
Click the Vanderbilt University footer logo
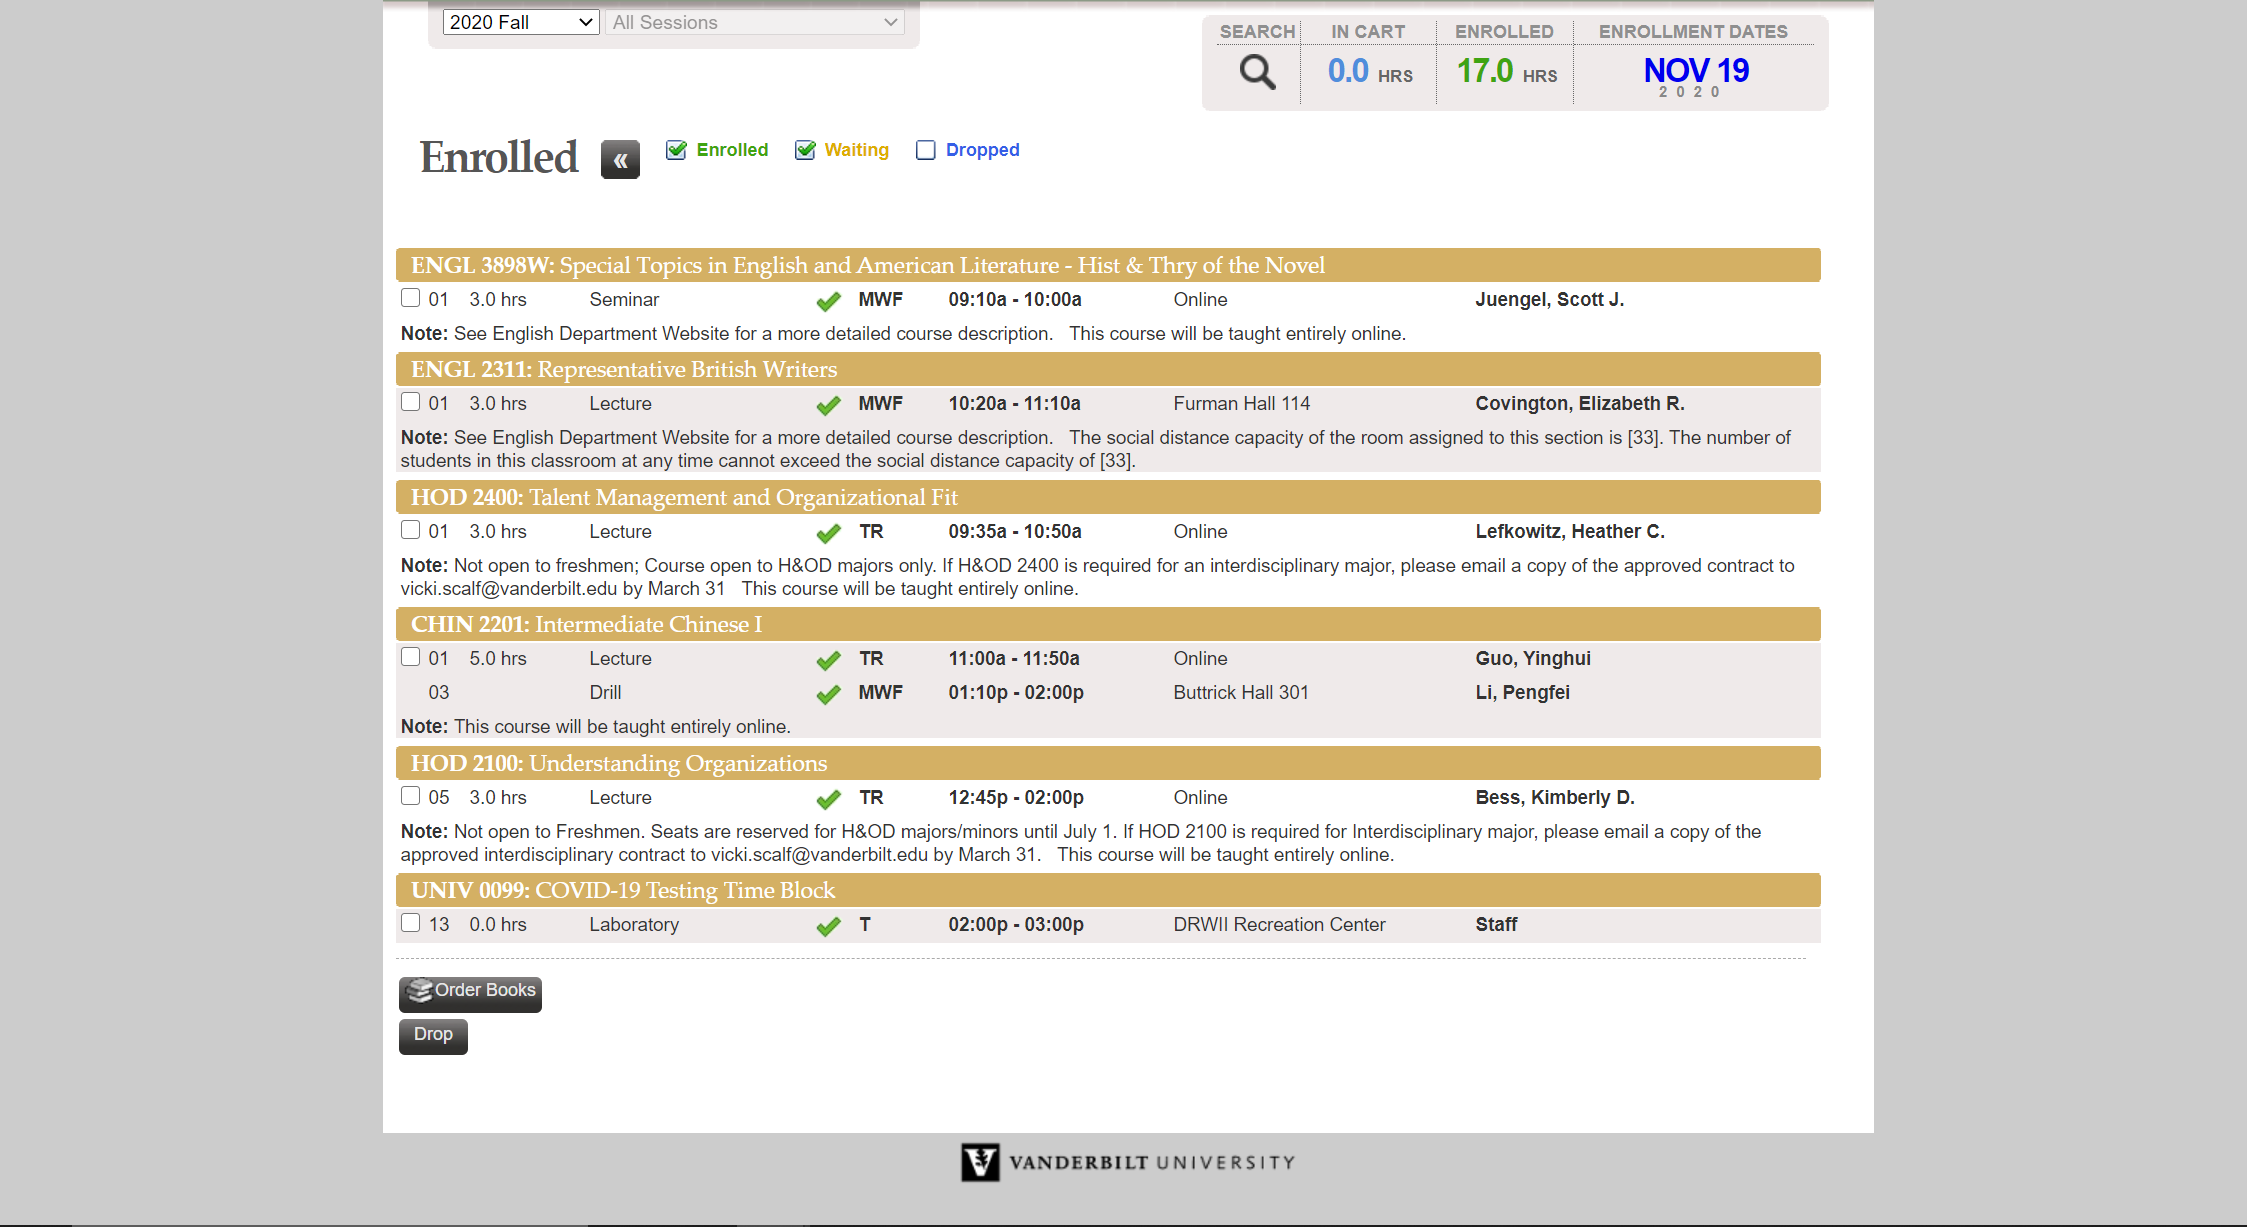click(x=1127, y=1162)
